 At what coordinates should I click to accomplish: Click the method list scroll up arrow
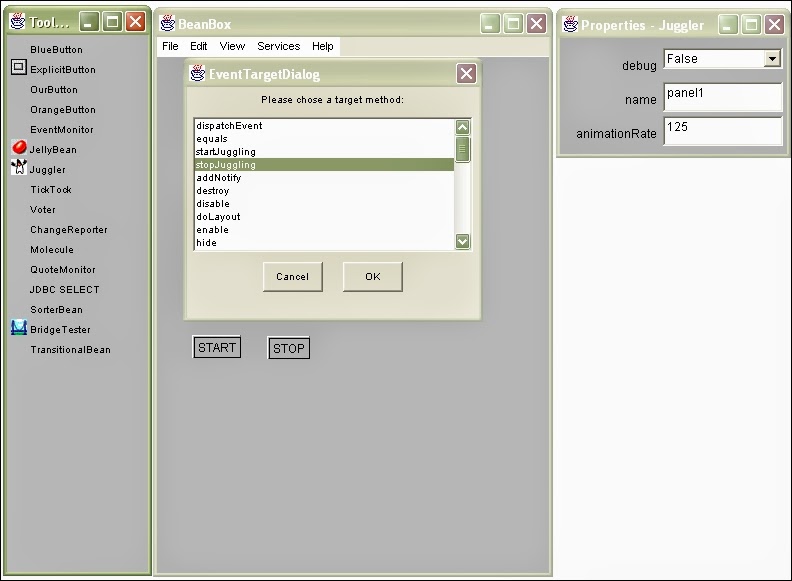pyautogui.click(x=462, y=127)
